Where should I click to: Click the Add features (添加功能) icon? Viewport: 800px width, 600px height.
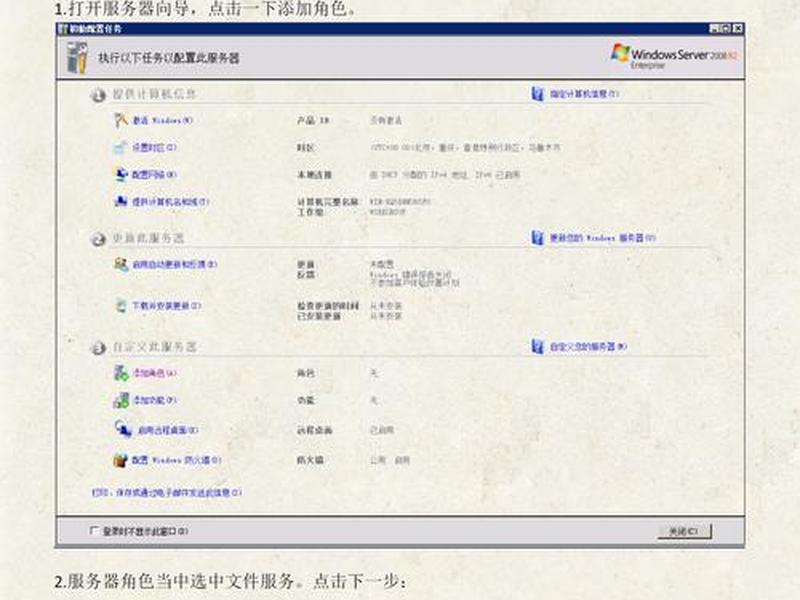[x=121, y=400]
